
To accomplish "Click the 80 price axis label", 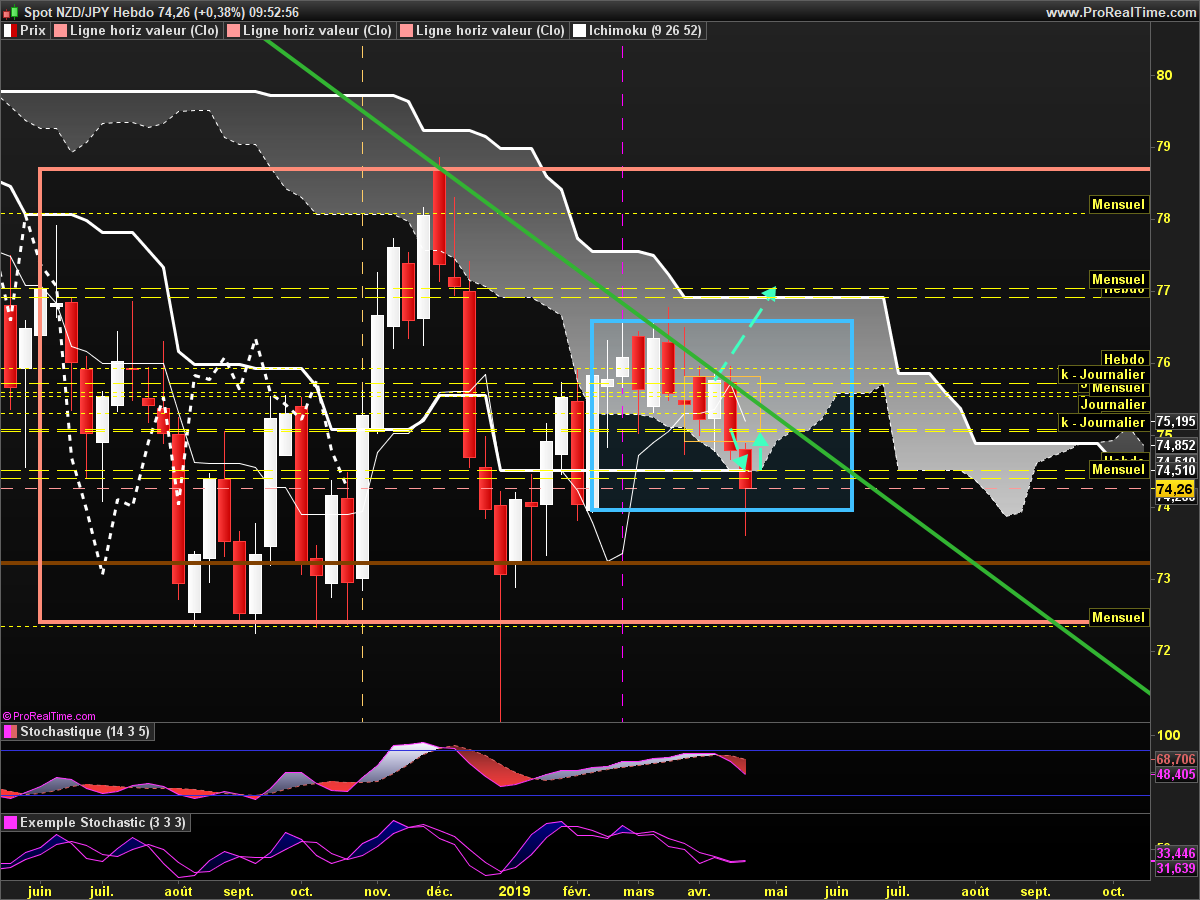I will [1164, 75].
